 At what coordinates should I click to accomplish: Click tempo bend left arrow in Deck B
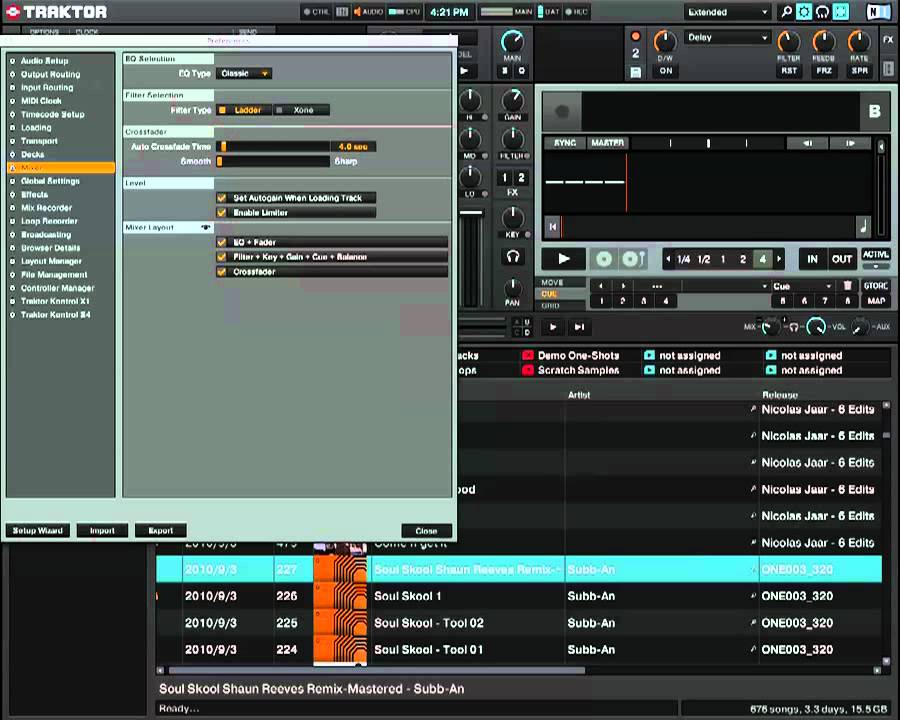click(807, 143)
